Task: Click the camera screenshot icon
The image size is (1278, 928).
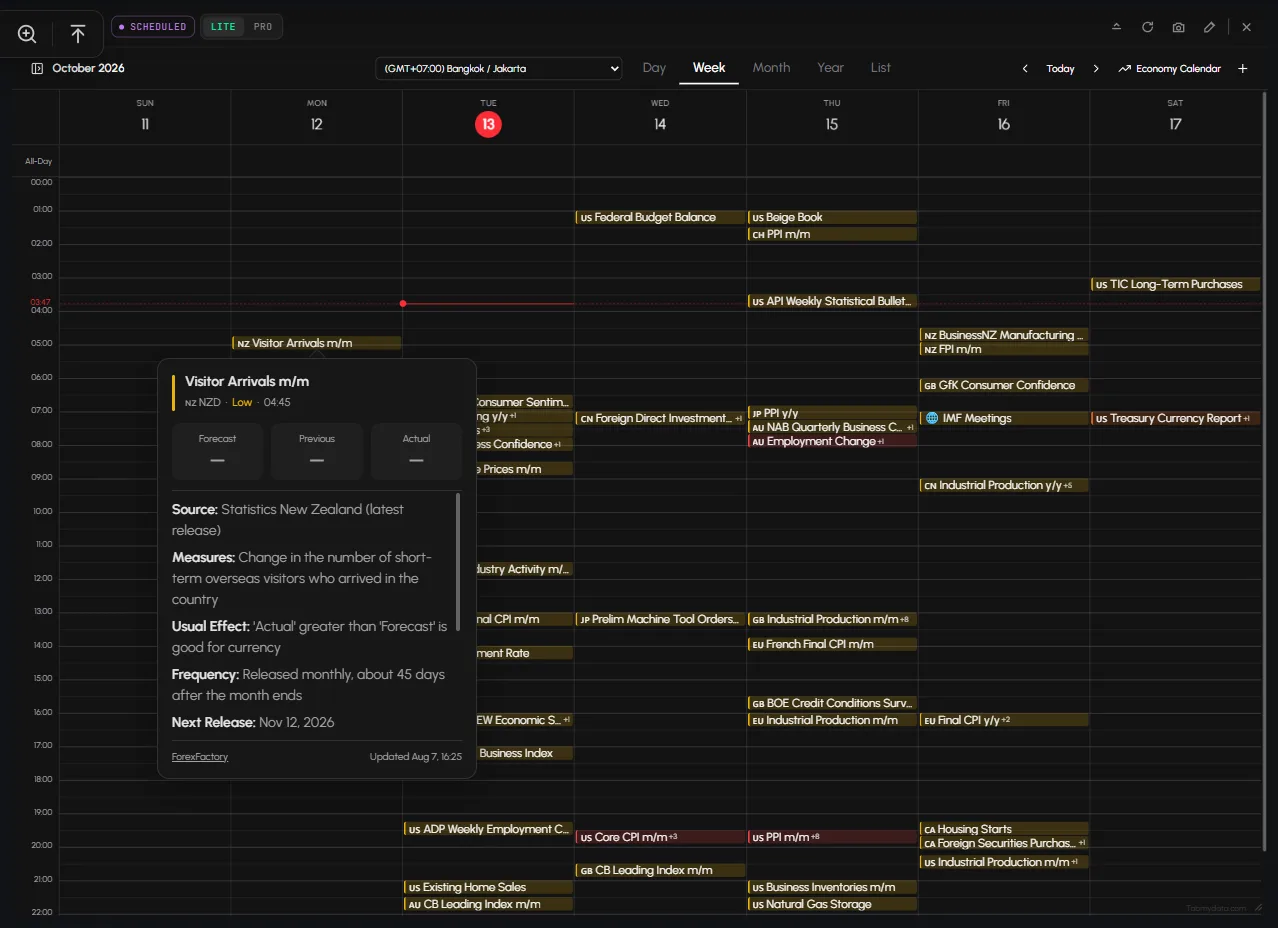Action: [x=1179, y=27]
